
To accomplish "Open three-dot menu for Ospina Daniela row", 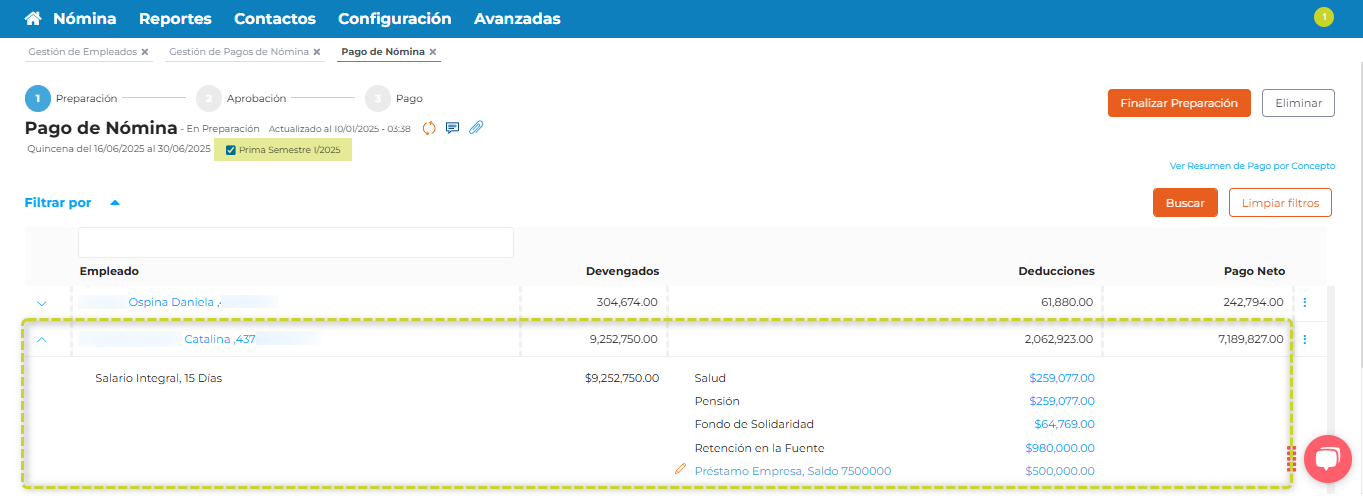I will coord(1304,302).
